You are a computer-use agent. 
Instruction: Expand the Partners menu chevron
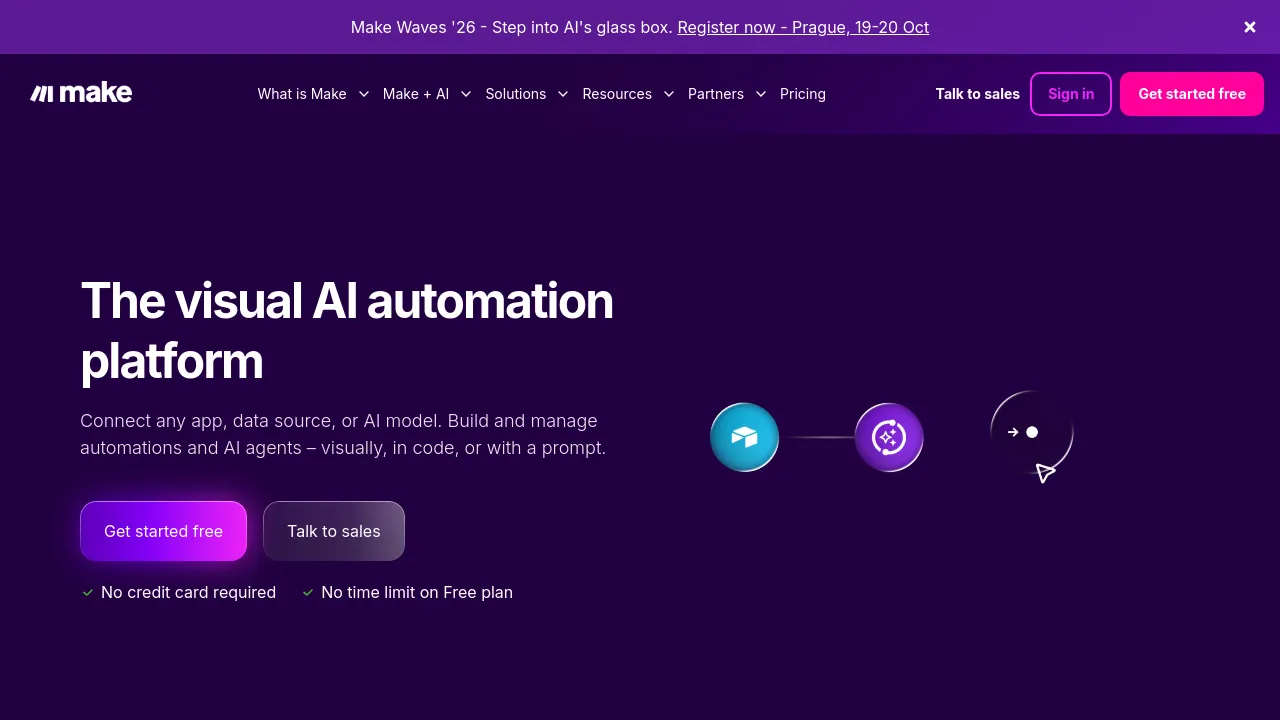point(760,94)
